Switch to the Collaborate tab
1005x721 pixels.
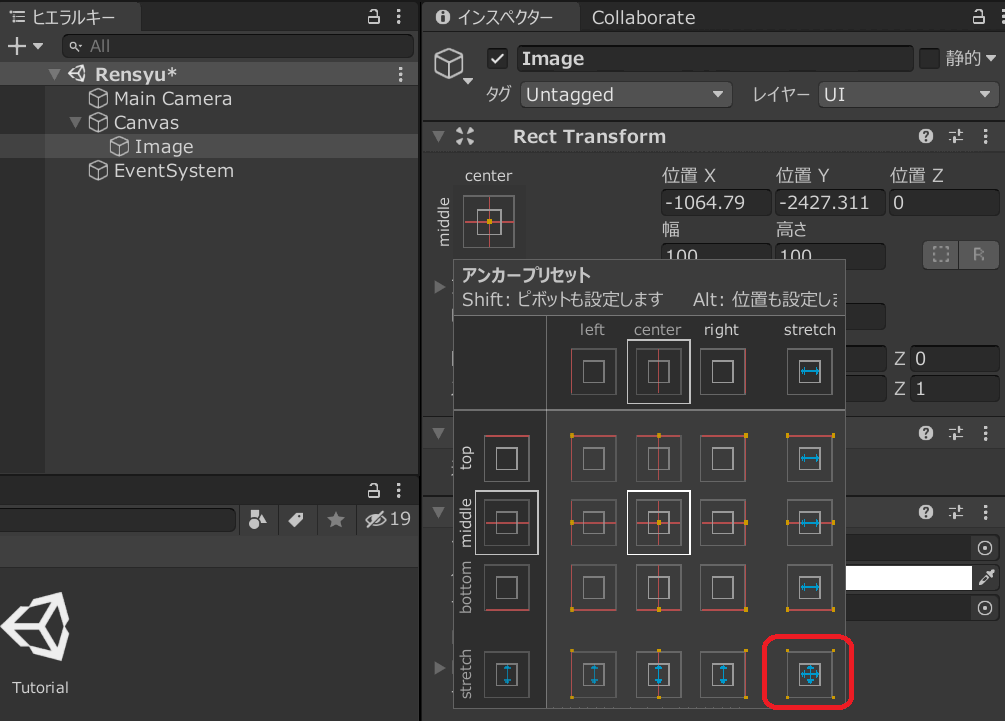coord(643,17)
